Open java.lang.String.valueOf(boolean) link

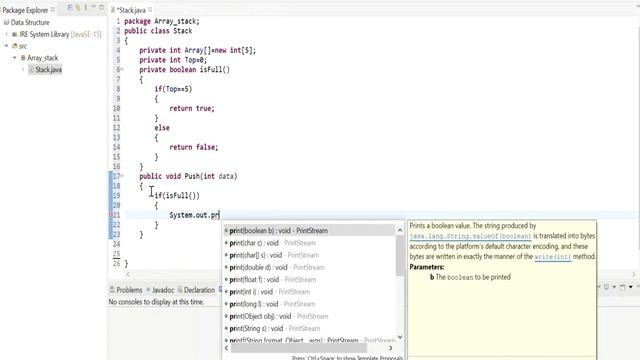point(470,236)
